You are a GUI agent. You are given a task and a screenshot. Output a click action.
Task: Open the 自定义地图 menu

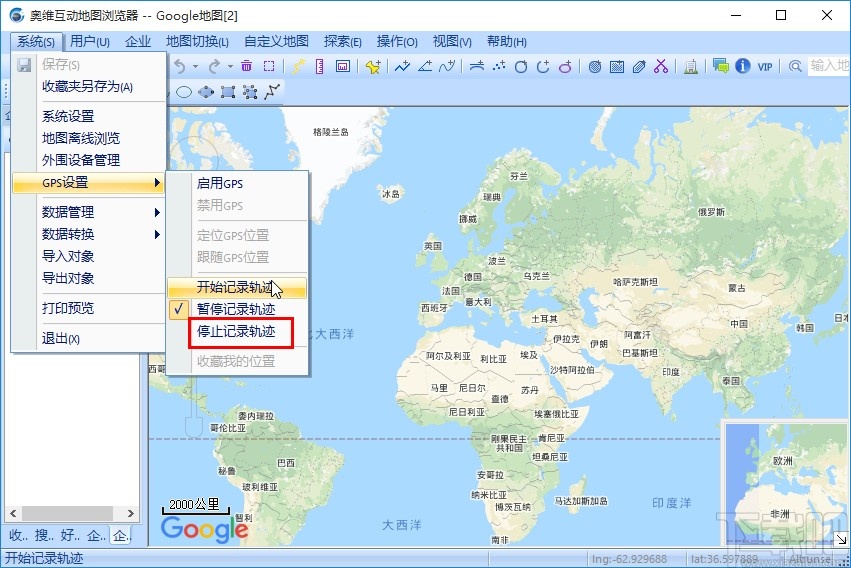[276, 42]
